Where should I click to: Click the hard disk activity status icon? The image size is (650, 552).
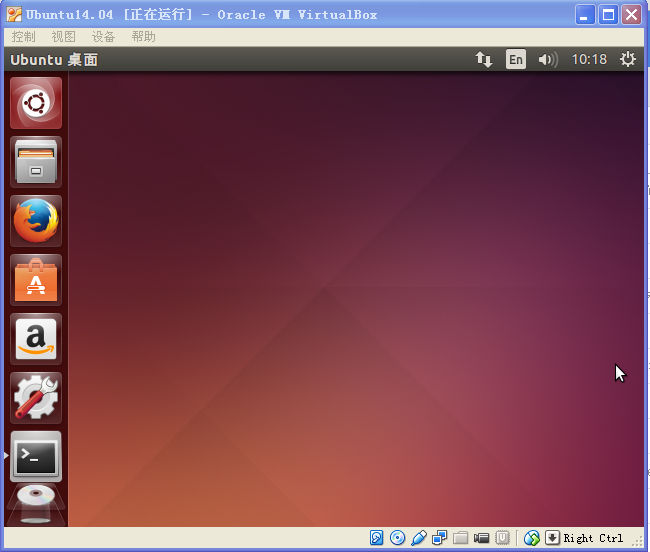click(x=376, y=538)
